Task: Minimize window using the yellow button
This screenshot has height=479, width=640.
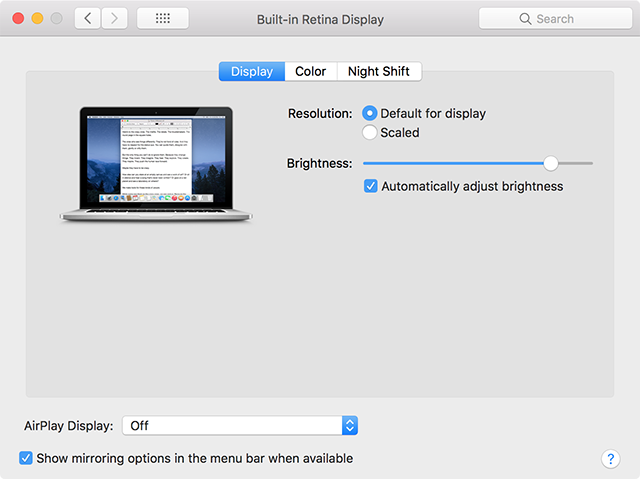Action: point(38,18)
